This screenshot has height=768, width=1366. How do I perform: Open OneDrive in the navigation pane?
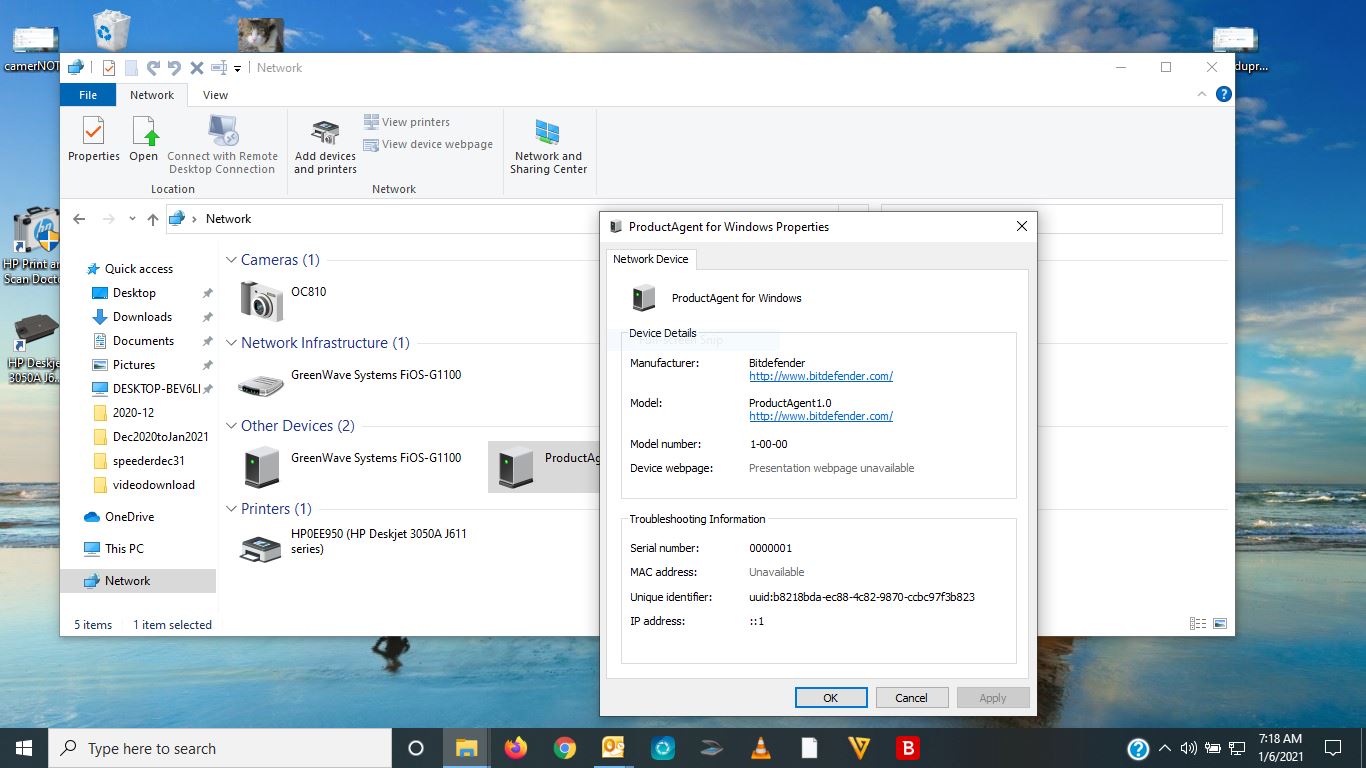click(129, 517)
